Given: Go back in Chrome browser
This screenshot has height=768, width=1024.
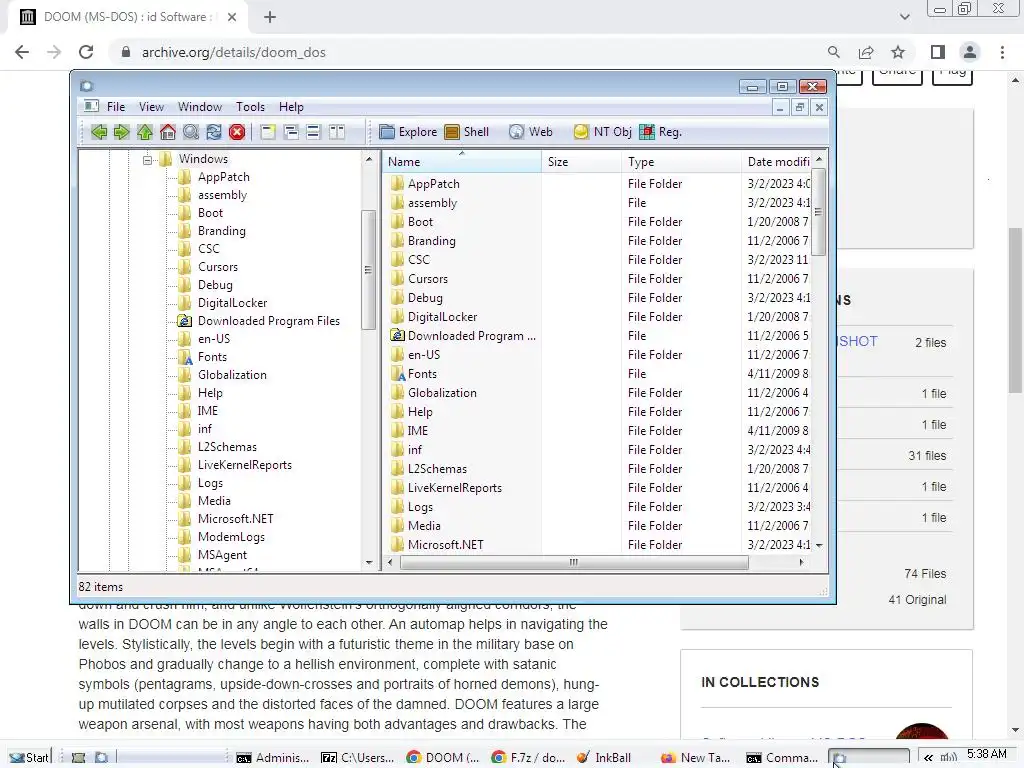Looking at the screenshot, I should coord(22,52).
